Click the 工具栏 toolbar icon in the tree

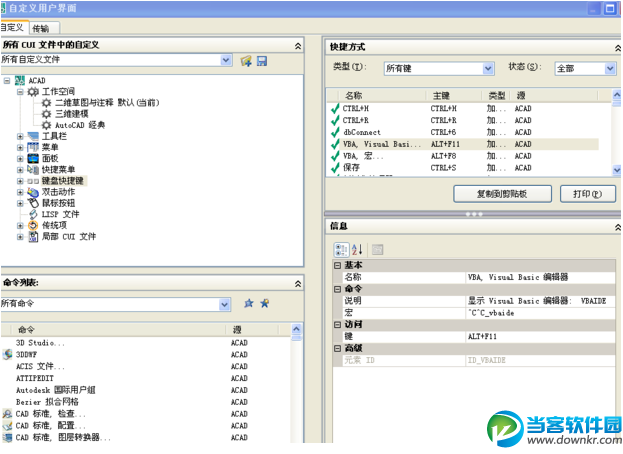[33, 136]
